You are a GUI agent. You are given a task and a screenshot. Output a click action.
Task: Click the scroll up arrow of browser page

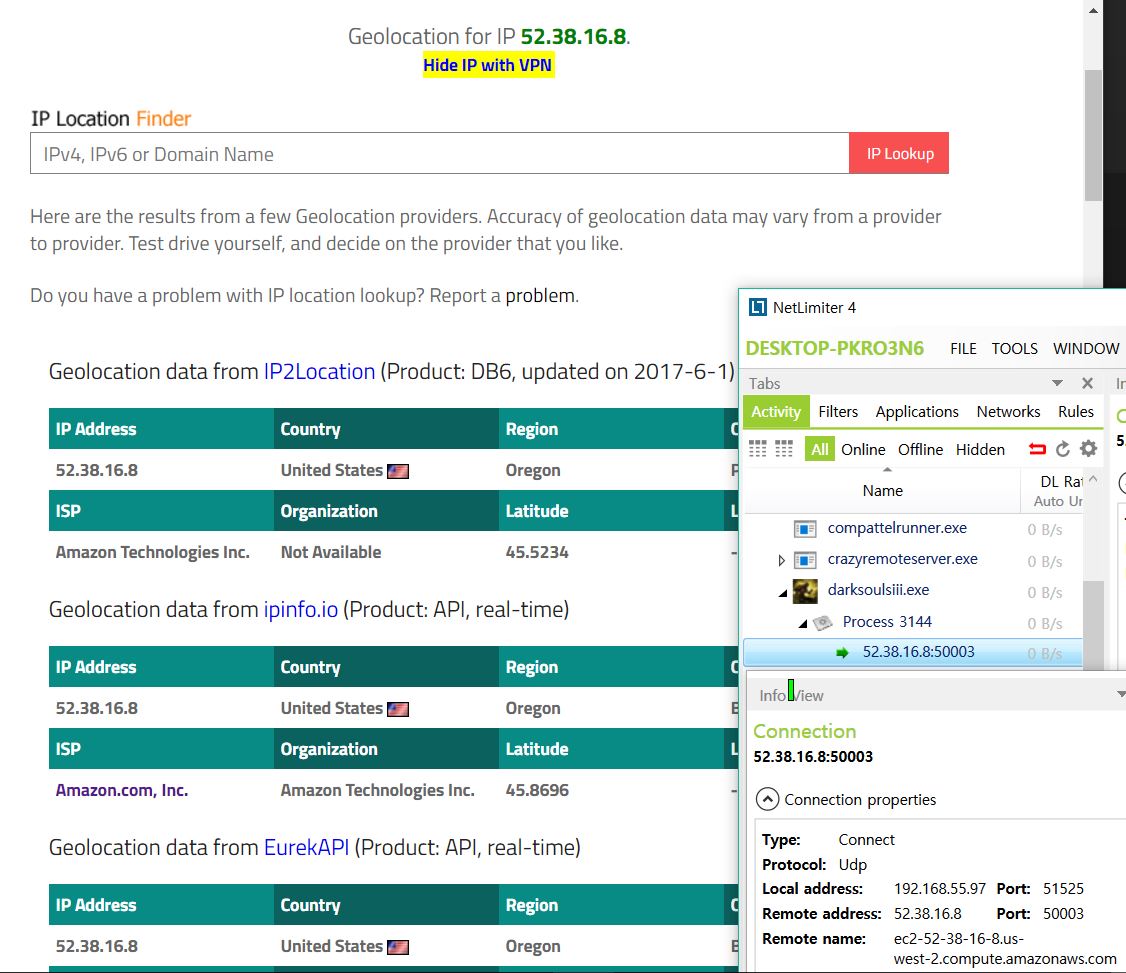coord(1093,10)
